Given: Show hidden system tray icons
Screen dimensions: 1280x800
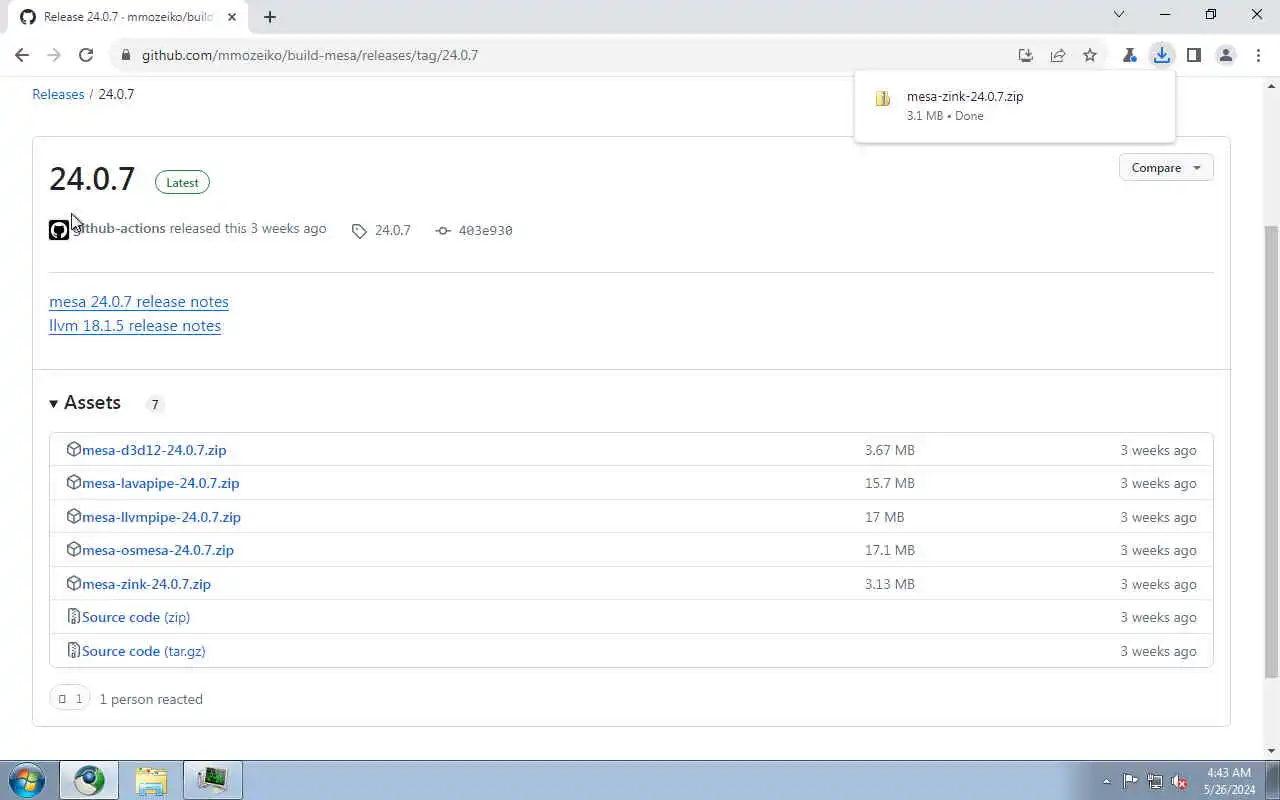Looking at the screenshot, I should click(x=1106, y=781).
